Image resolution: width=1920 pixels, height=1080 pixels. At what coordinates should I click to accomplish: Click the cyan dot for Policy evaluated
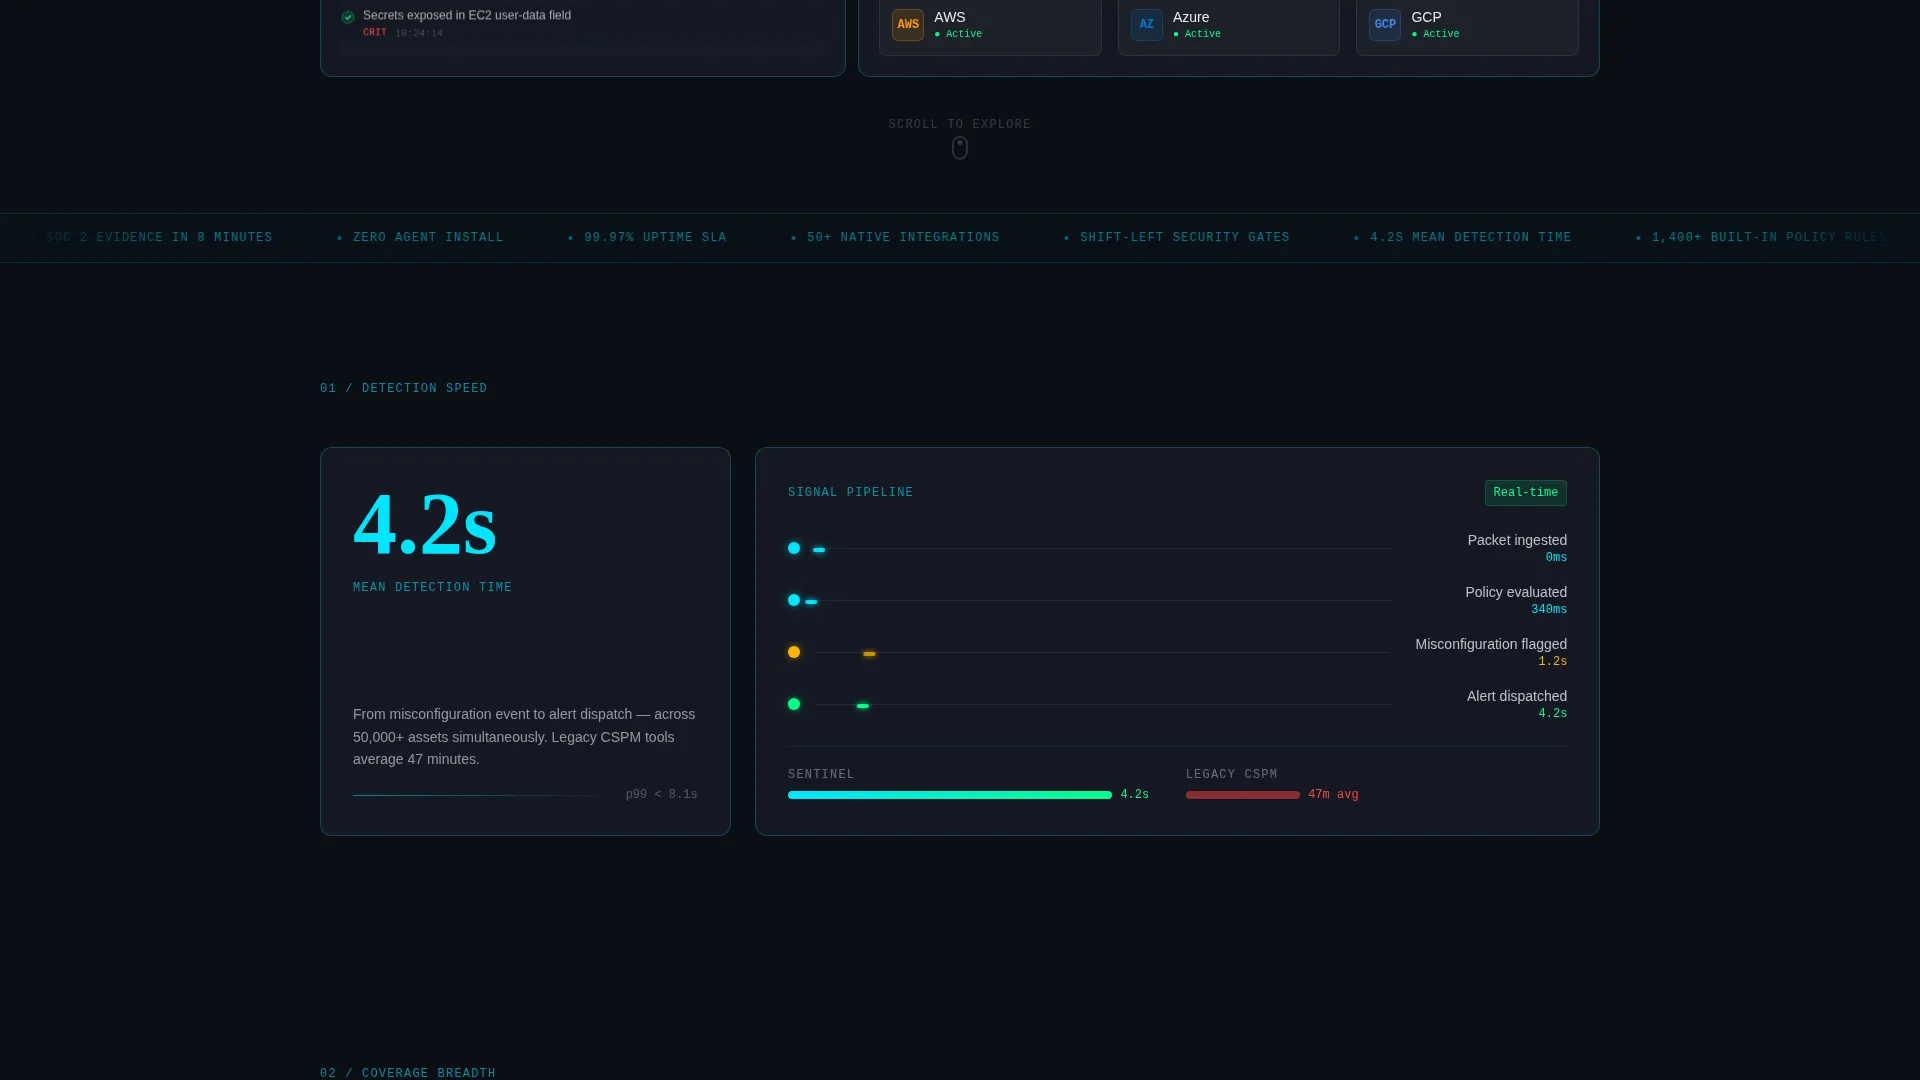tap(794, 600)
